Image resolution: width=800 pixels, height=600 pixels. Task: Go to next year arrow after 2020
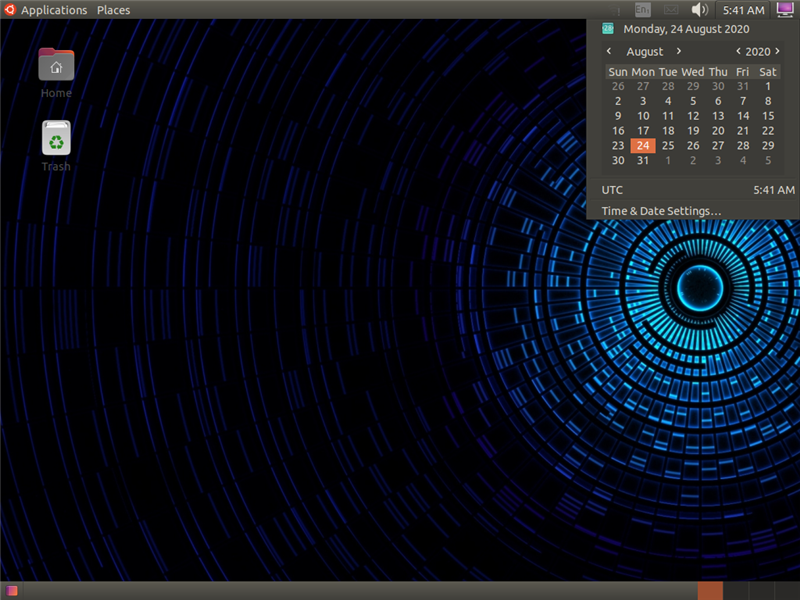pos(777,51)
